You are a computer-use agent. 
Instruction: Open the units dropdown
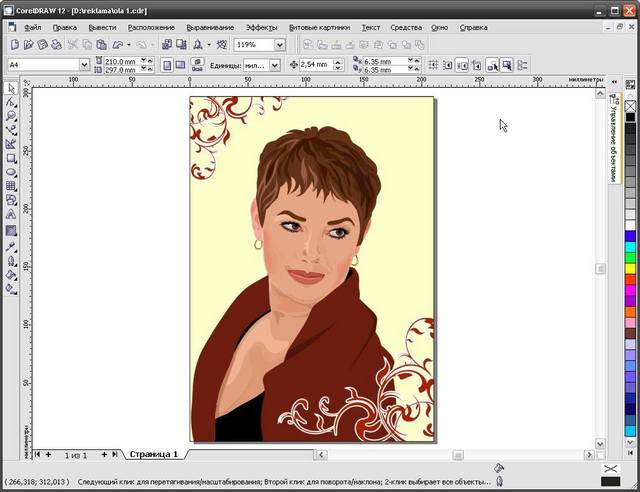[x=275, y=65]
